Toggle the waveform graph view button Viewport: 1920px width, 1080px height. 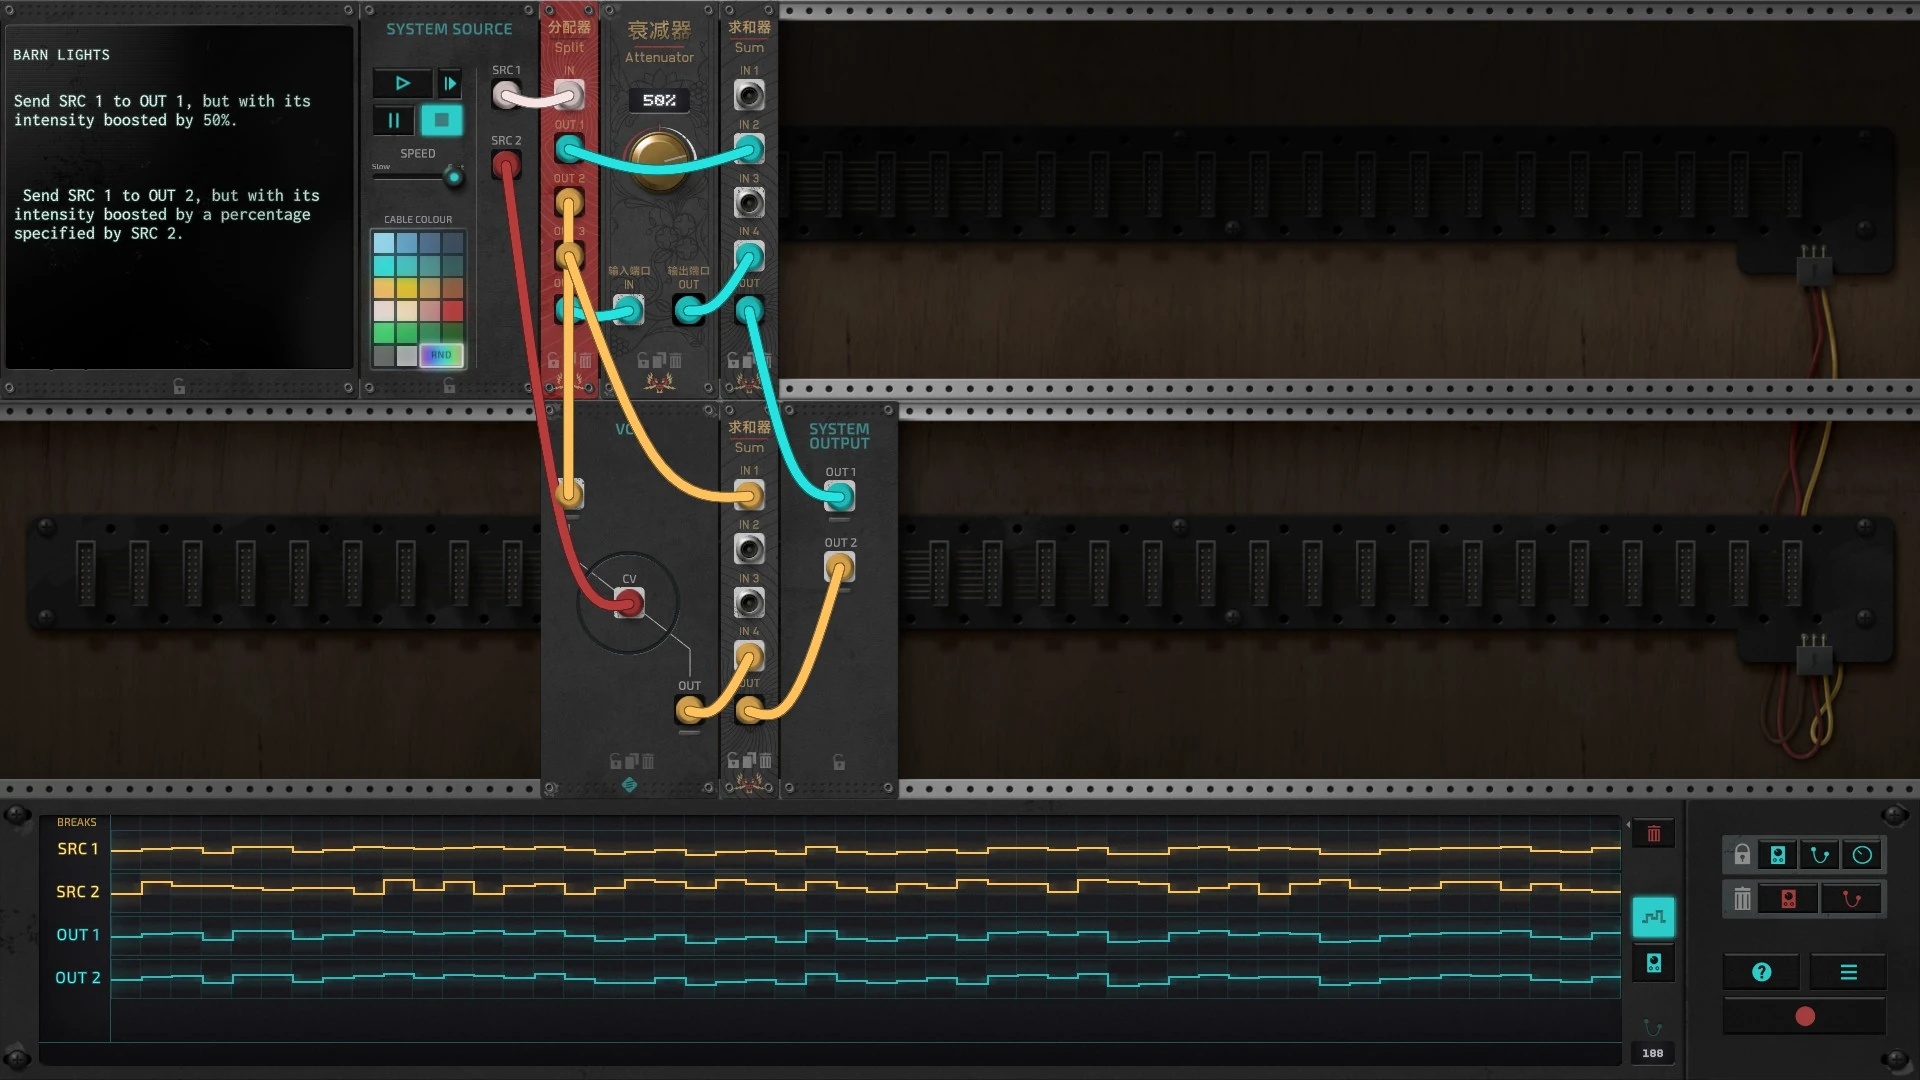[x=1653, y=916]
